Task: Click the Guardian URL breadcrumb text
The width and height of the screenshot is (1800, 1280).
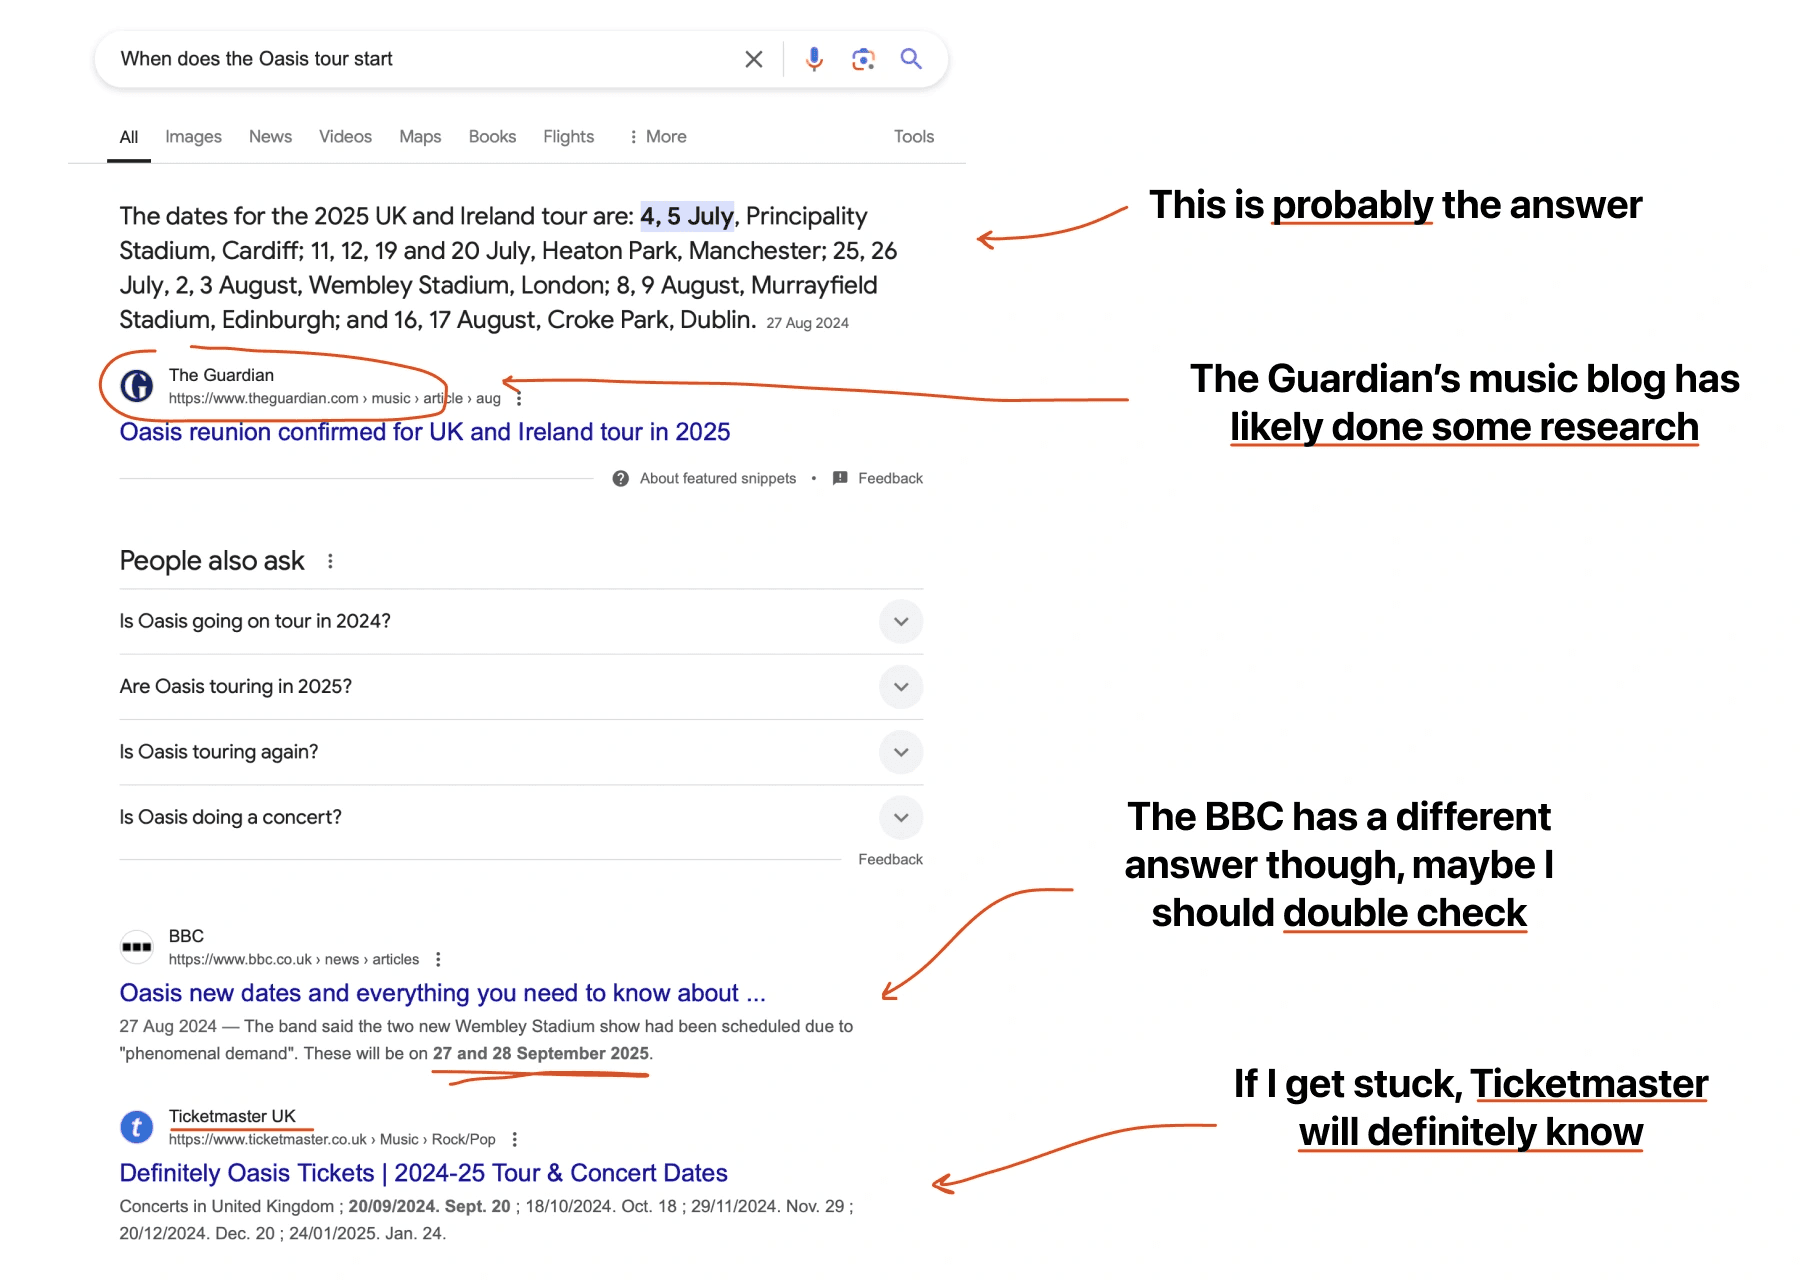Action: click(335, 399)
